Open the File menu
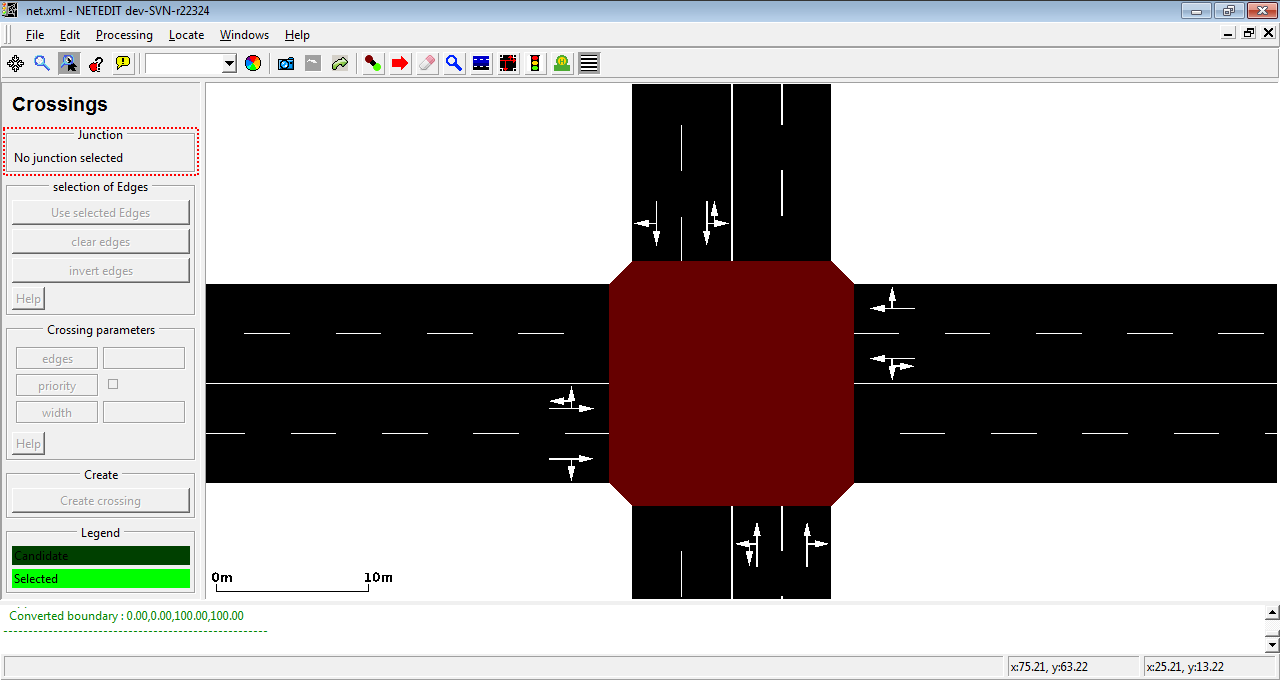Viewport: 1280px width, 680px height. 35,35
